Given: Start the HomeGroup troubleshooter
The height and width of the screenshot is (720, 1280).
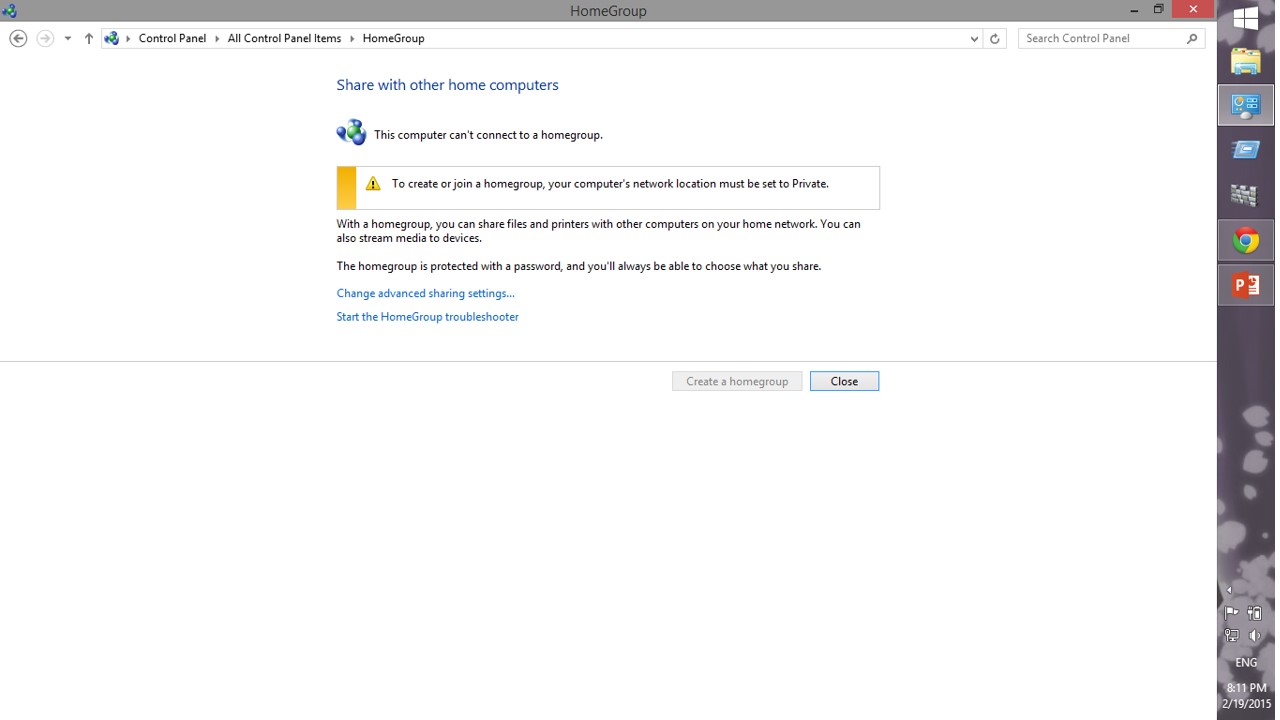Looking at the screenshot, I should [427, 317].
